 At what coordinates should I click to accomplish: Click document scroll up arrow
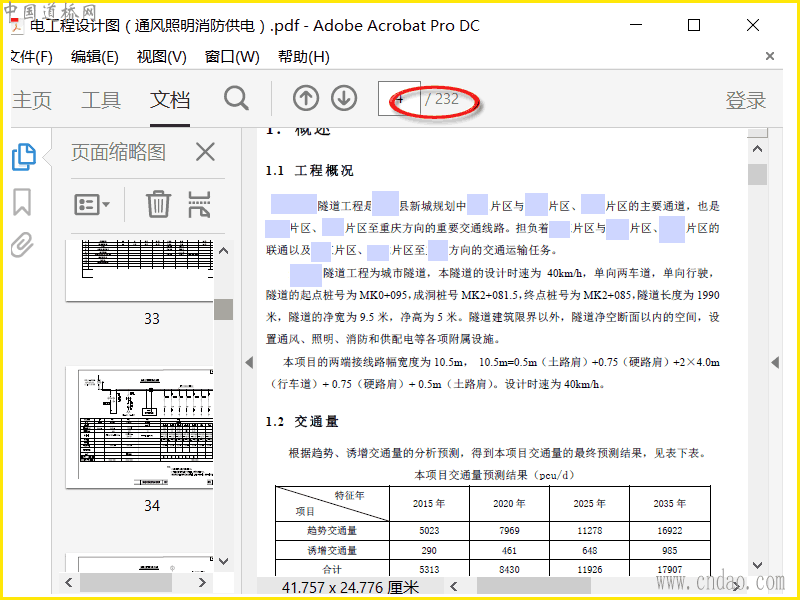[758, 149]
